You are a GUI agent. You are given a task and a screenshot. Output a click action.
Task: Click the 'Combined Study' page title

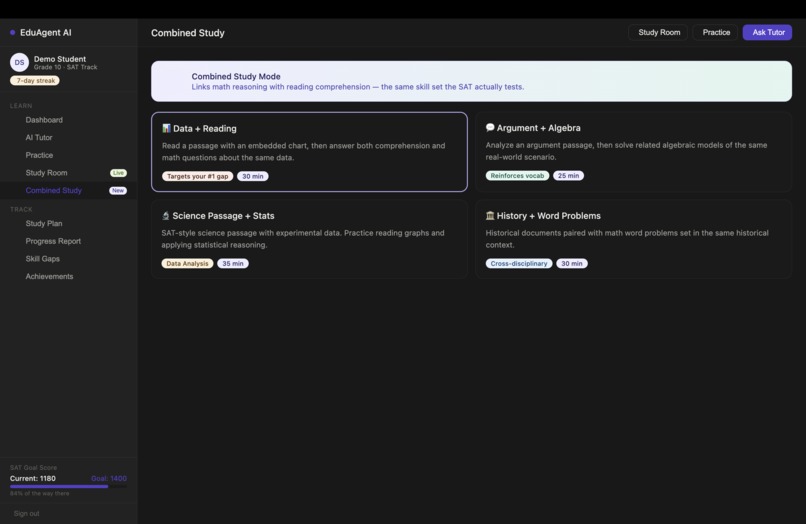(x=188, y=32)
